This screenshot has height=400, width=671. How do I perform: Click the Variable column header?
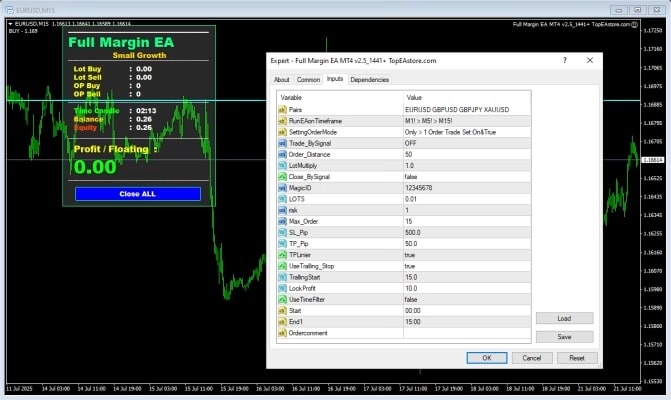[340, 98]
